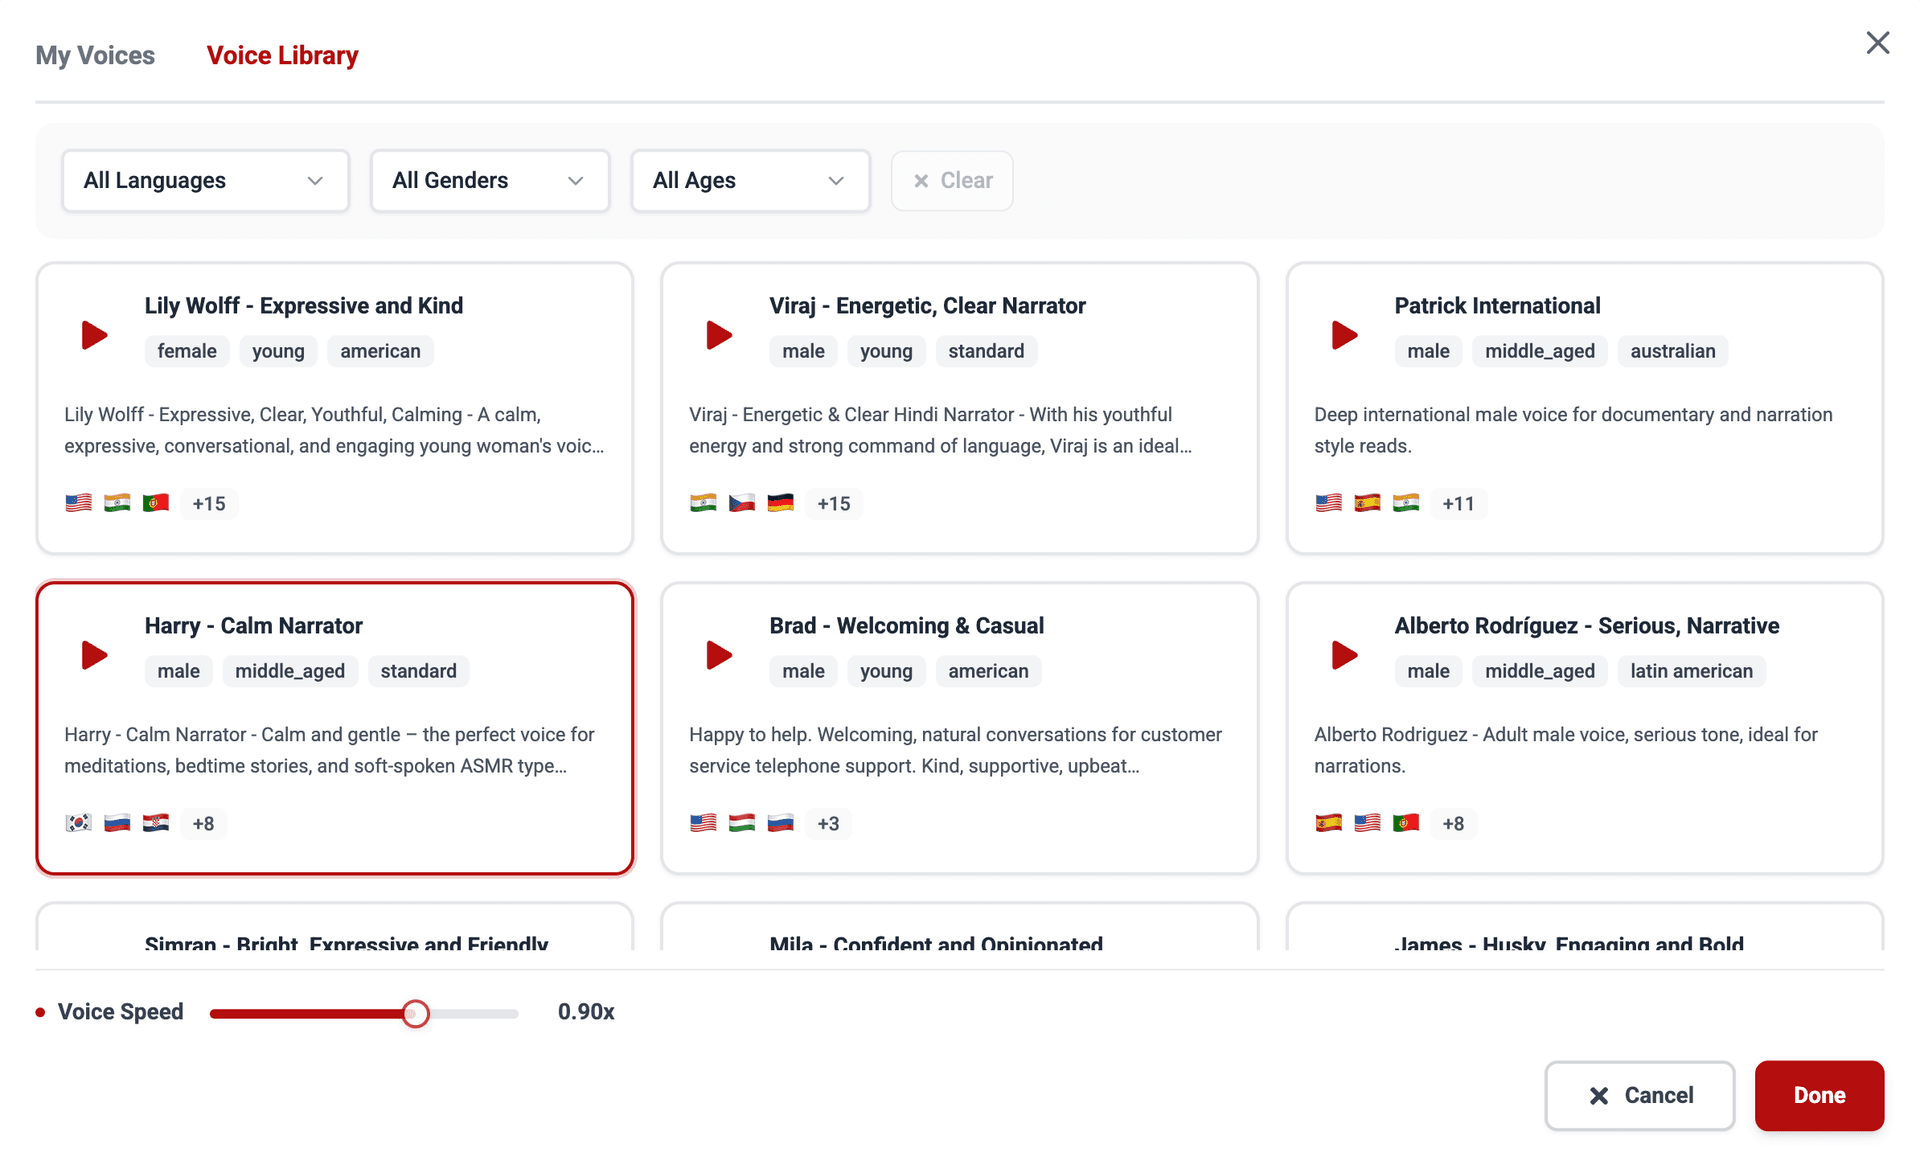Open the All Genders dropdown
This screenshot has width=1920, height=1164.
tap(489, 181)
